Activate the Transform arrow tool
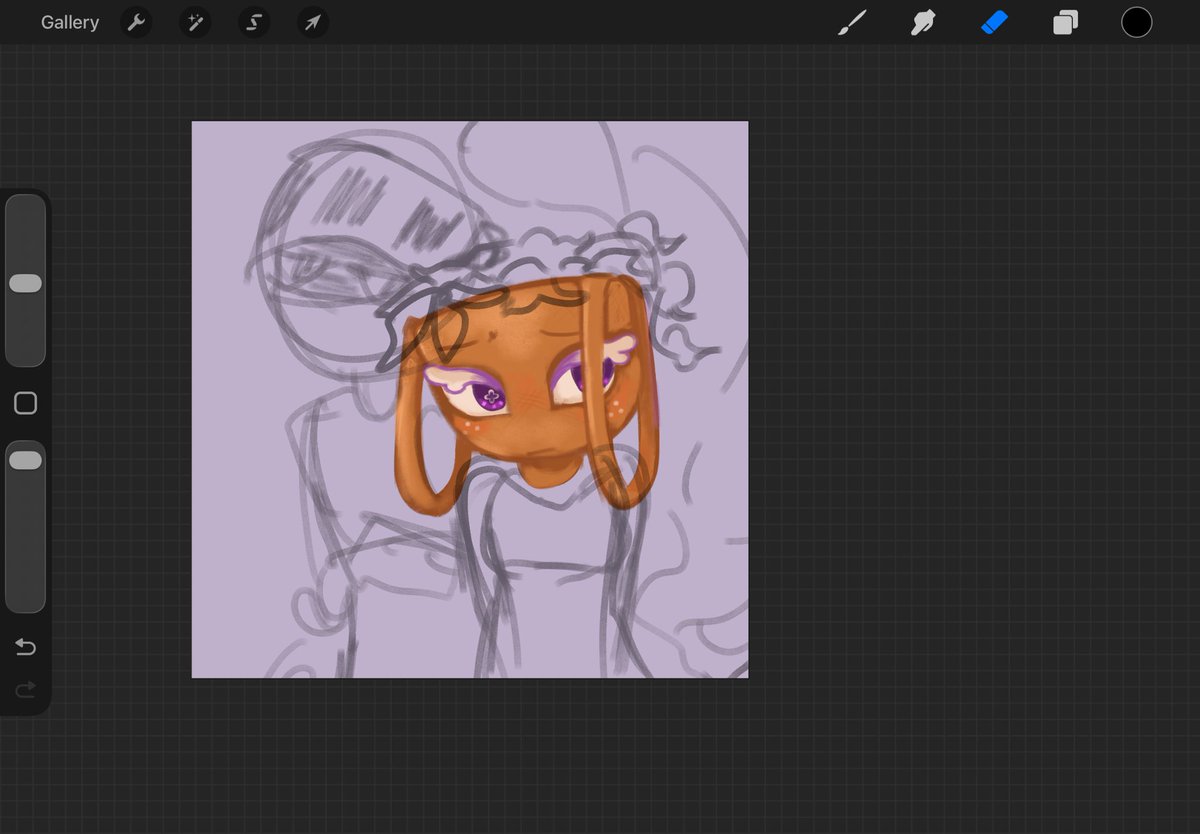 [313, 22]
